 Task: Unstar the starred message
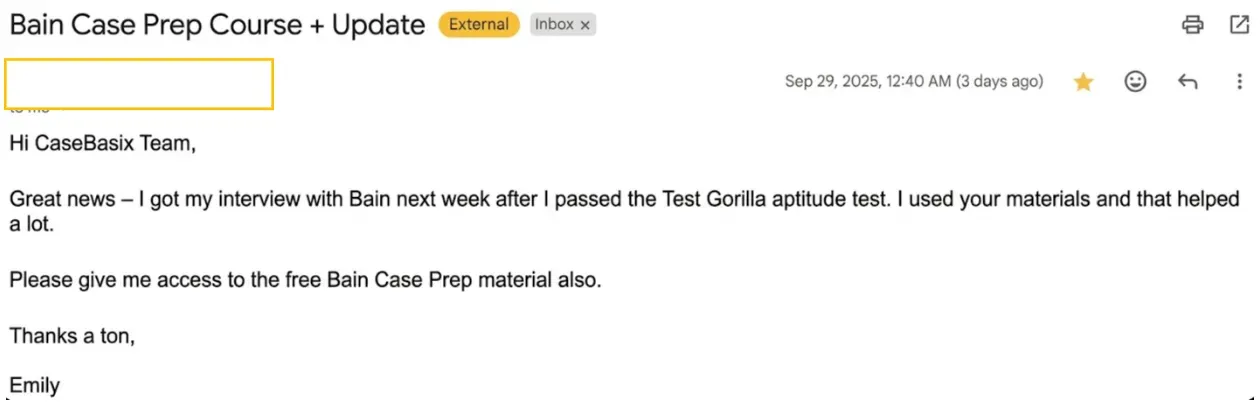(1083, 82)
